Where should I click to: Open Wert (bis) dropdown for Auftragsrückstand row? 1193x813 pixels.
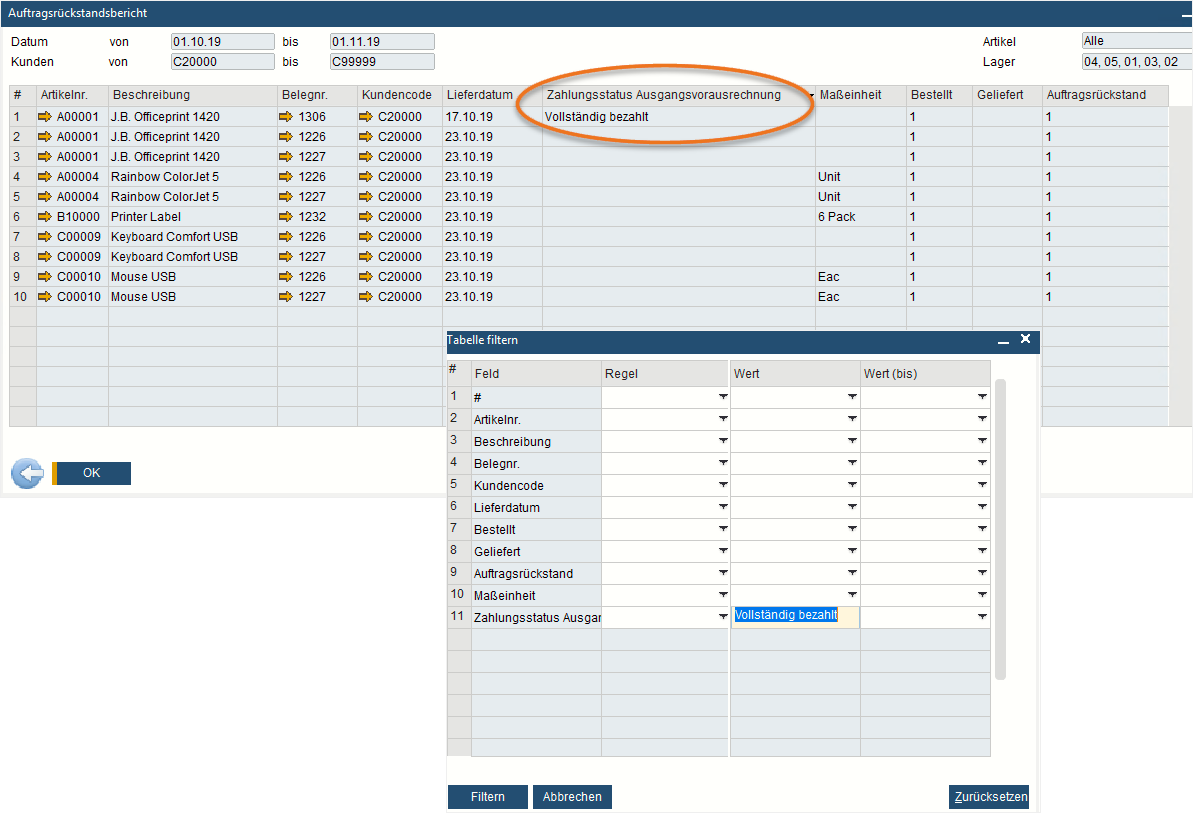pos(982,573)
